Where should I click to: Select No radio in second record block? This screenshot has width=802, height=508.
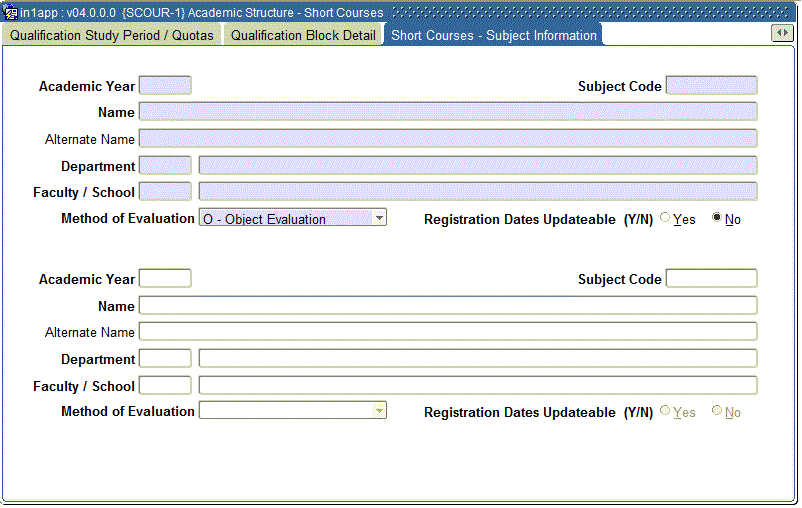click(x=717, y=411)
